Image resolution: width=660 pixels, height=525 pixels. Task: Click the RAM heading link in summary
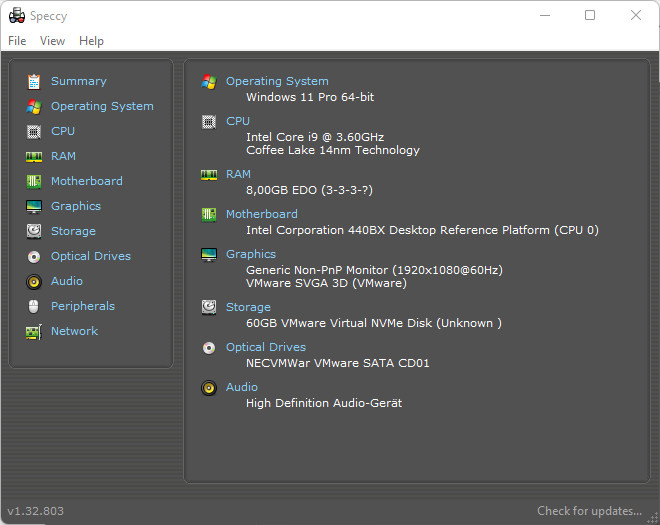238,174
